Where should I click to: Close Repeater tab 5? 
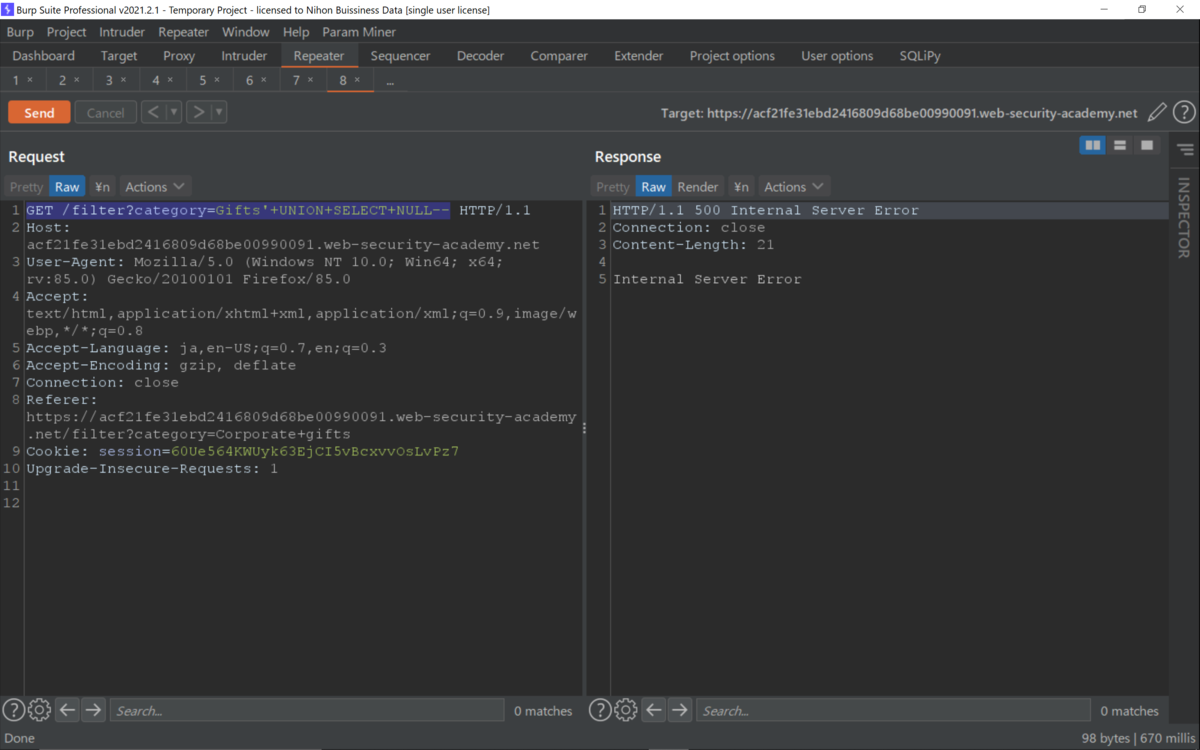217,80
